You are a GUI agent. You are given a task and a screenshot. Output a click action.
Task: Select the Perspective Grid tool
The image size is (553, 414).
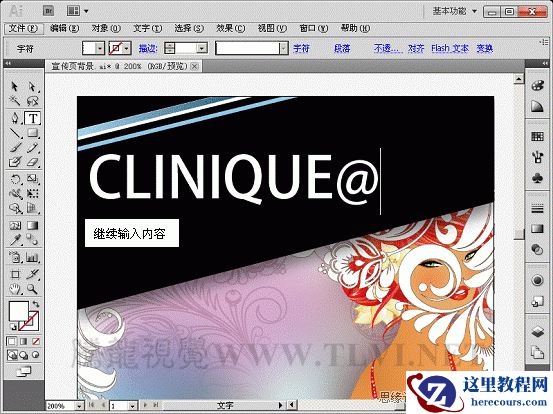pyautogui.click(x=32, y=208)
